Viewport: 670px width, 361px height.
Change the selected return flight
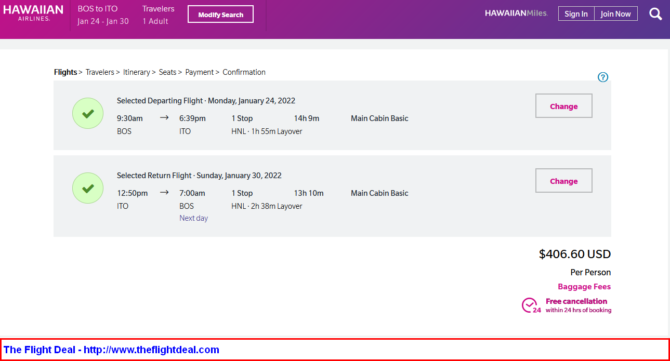[x=564, y=181]
